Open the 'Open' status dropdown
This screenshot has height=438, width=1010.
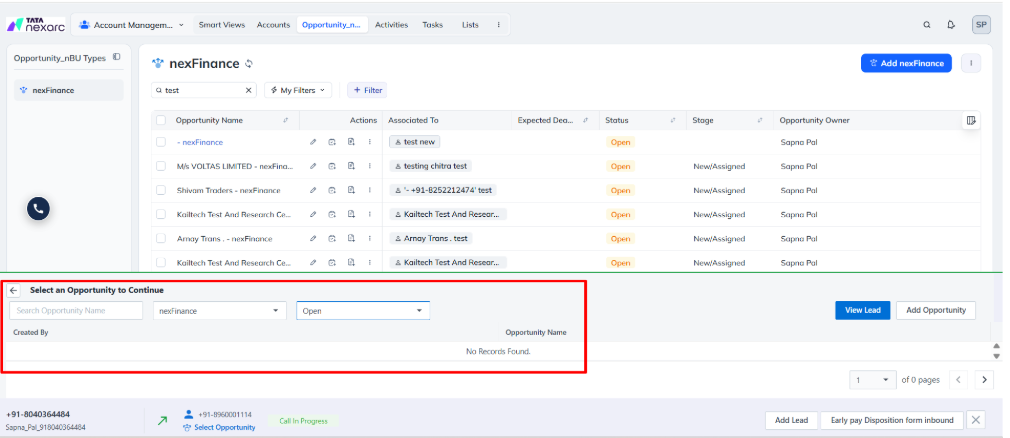362,311
